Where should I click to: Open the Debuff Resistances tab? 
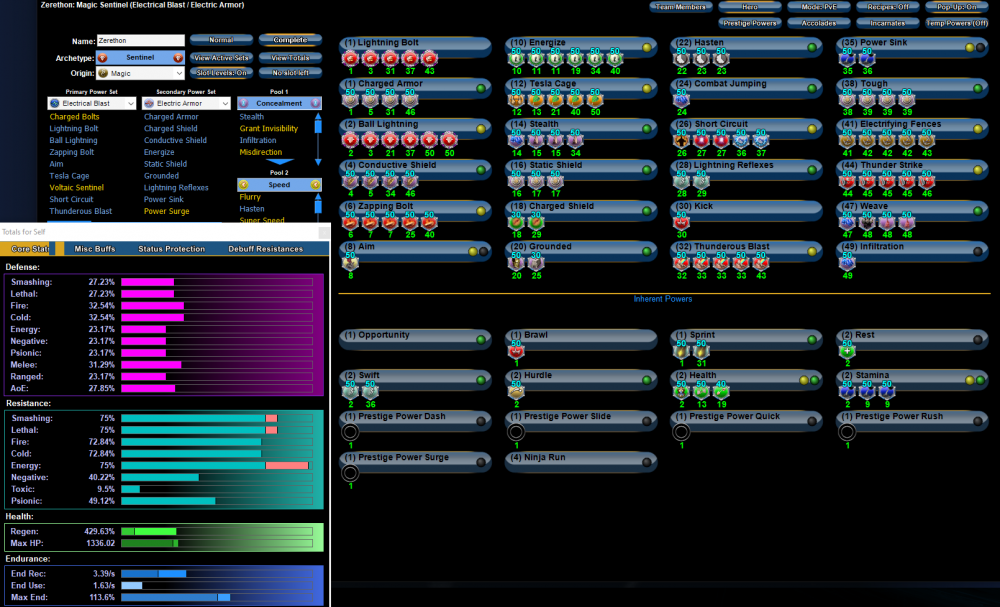click(x=265, y=249)
